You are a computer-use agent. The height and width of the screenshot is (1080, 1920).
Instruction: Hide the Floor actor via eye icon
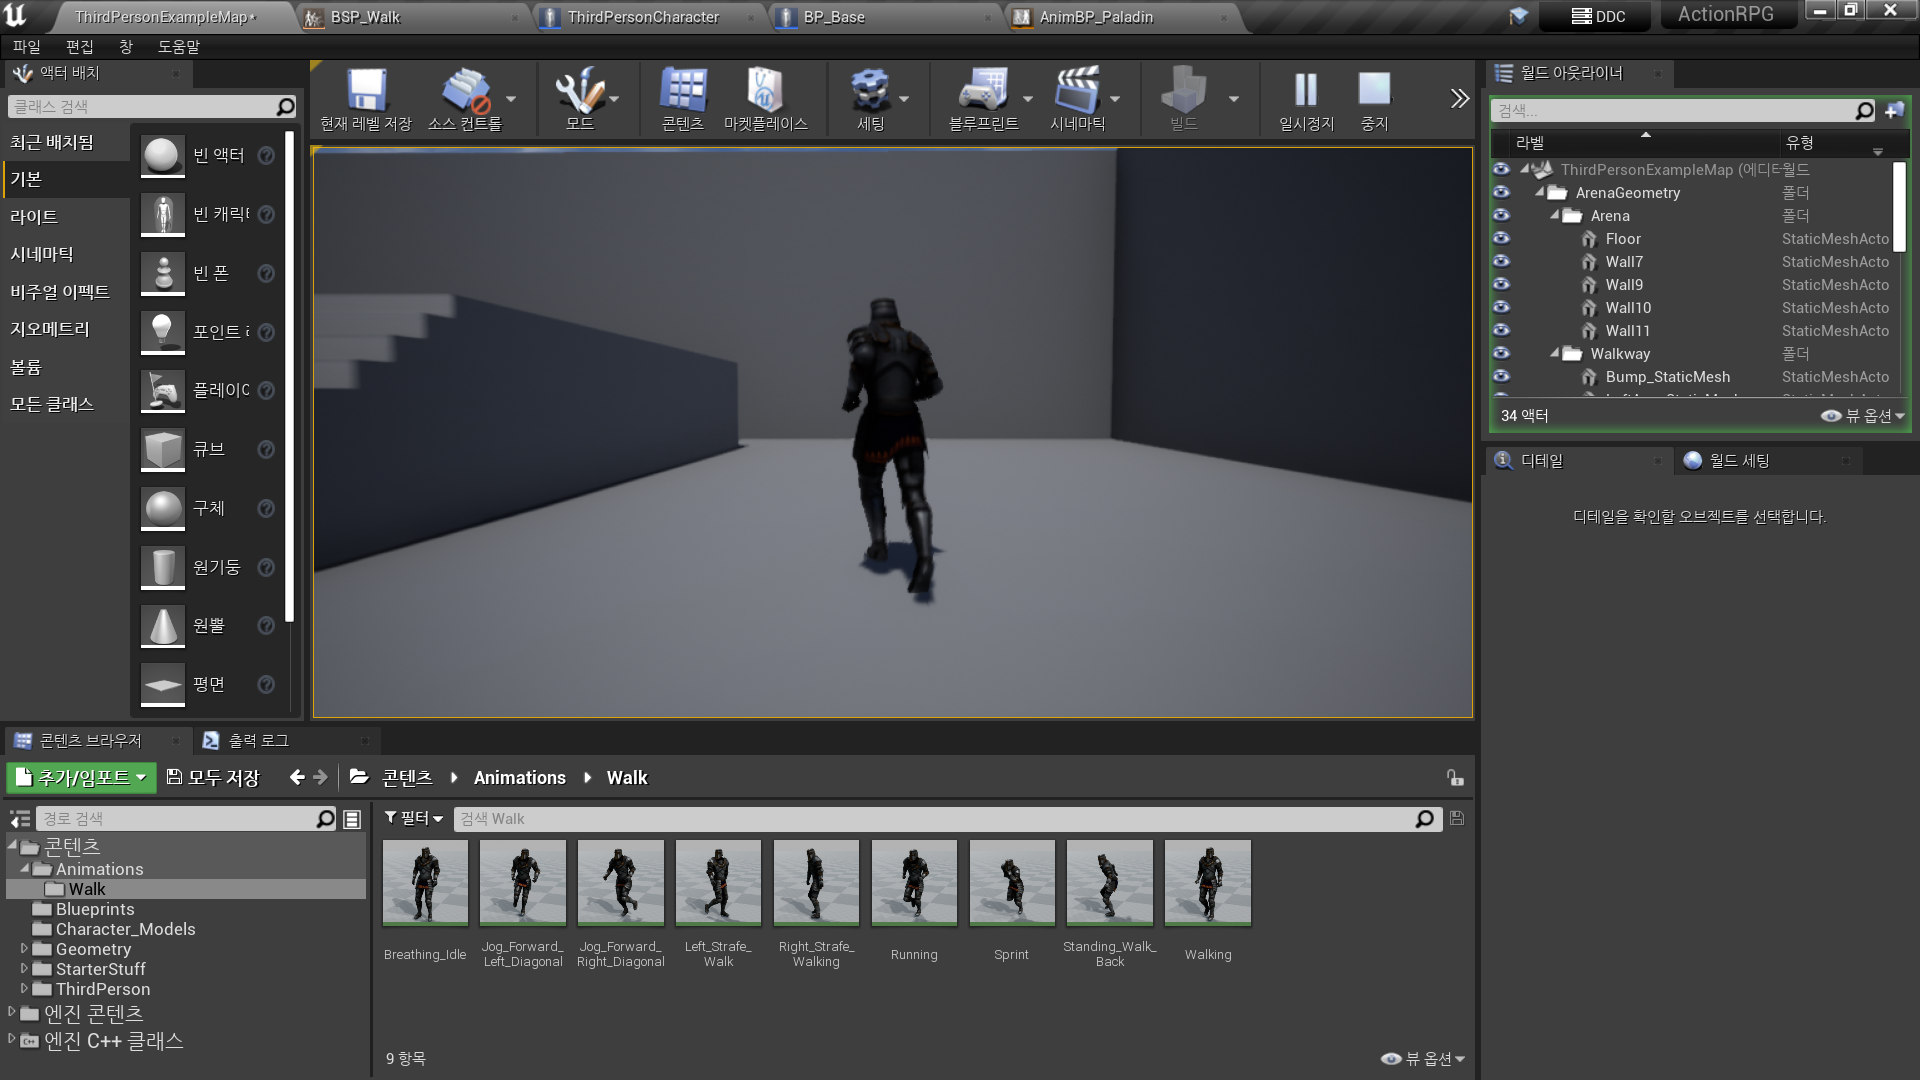coord(1501,239)
